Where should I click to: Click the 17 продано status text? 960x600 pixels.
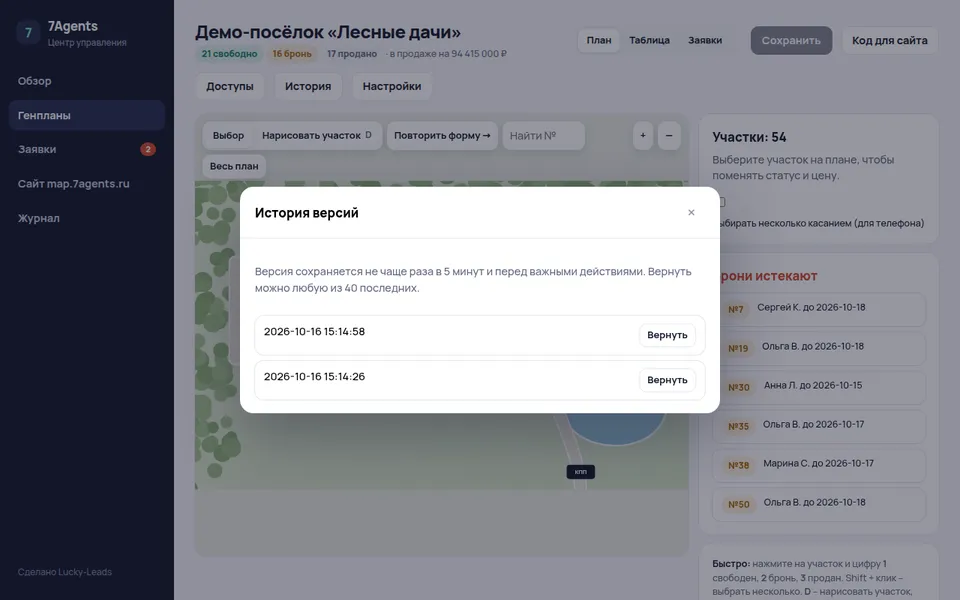point(352,54)
